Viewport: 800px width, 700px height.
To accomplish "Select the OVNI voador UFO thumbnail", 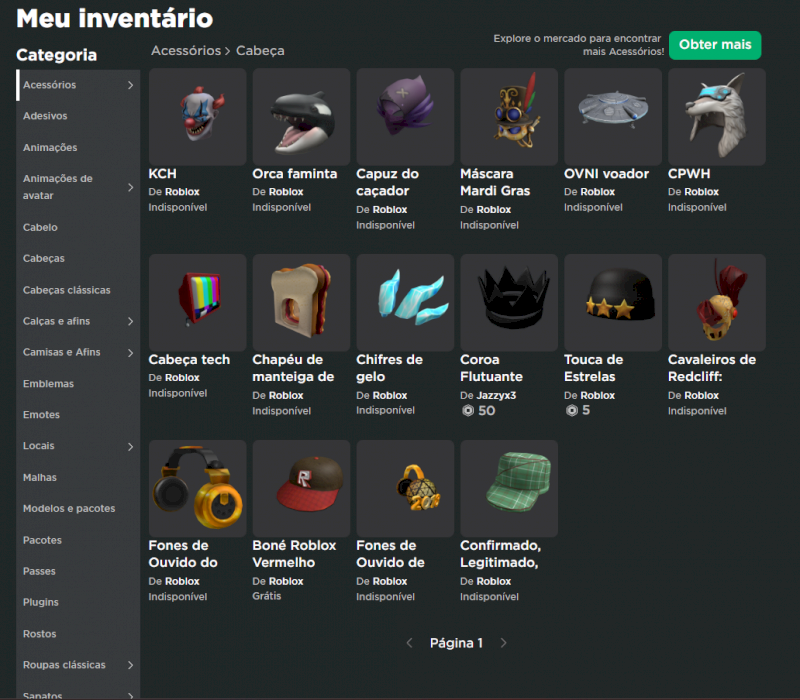I will coord(613,116).
